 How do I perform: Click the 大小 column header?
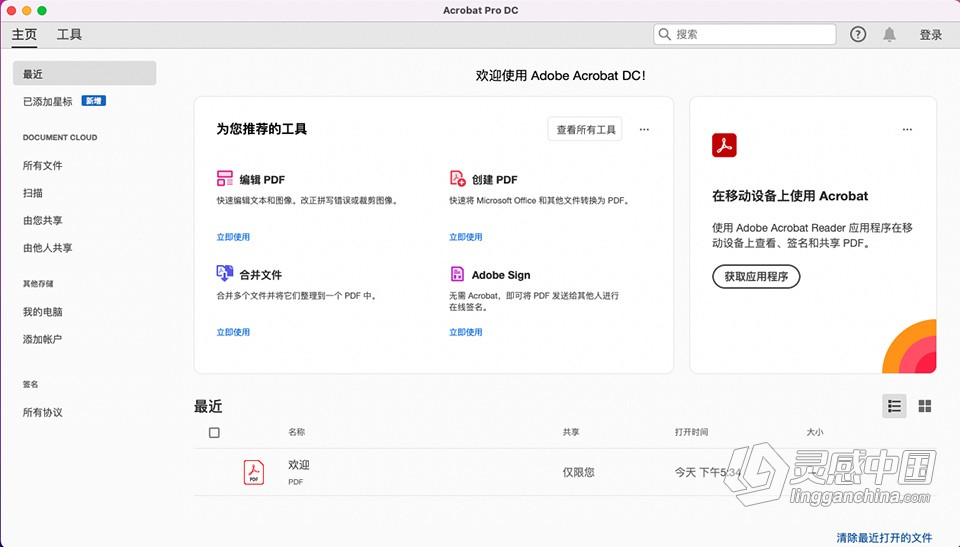pos(815,432)
